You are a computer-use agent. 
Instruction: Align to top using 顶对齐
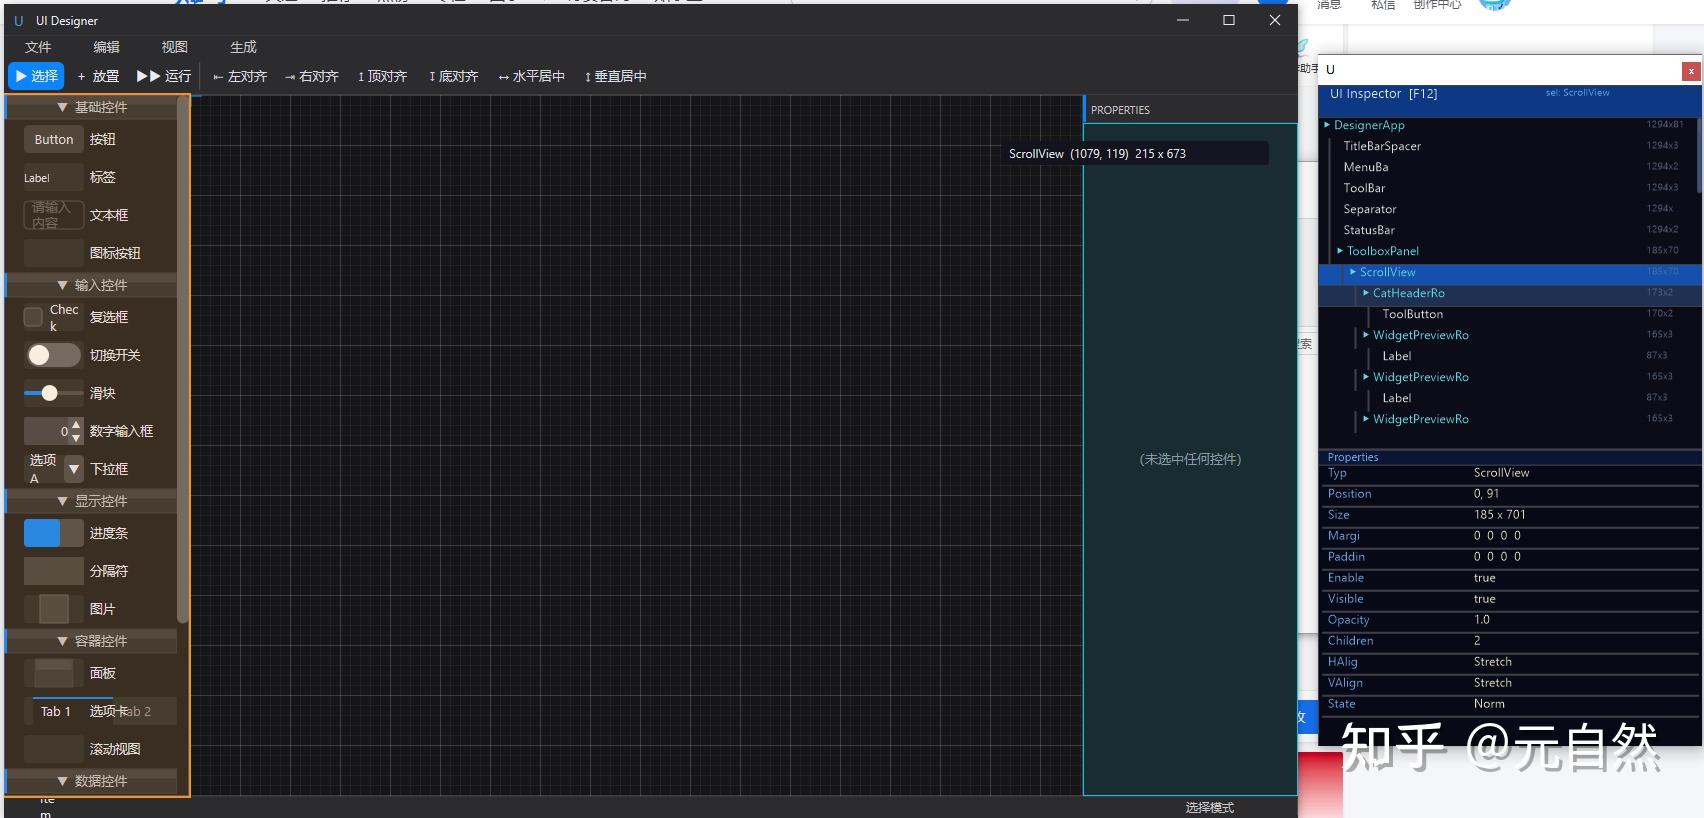coord(383,76)
